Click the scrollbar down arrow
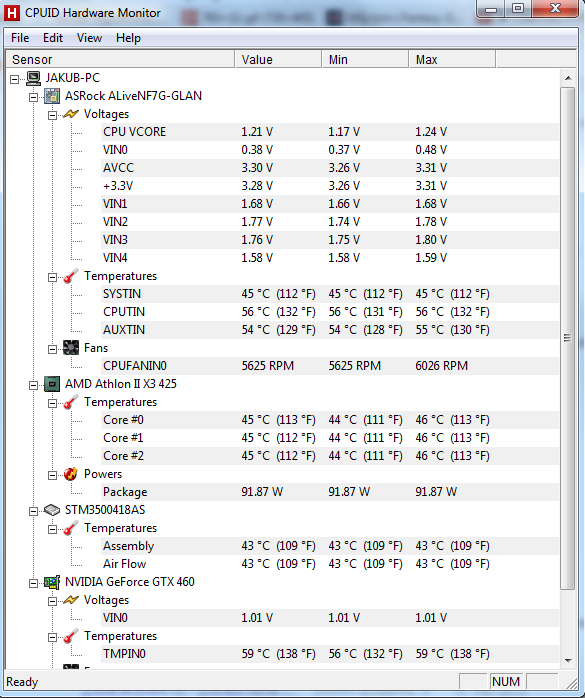This screenshot has height=698, width=585. (568, 661)
